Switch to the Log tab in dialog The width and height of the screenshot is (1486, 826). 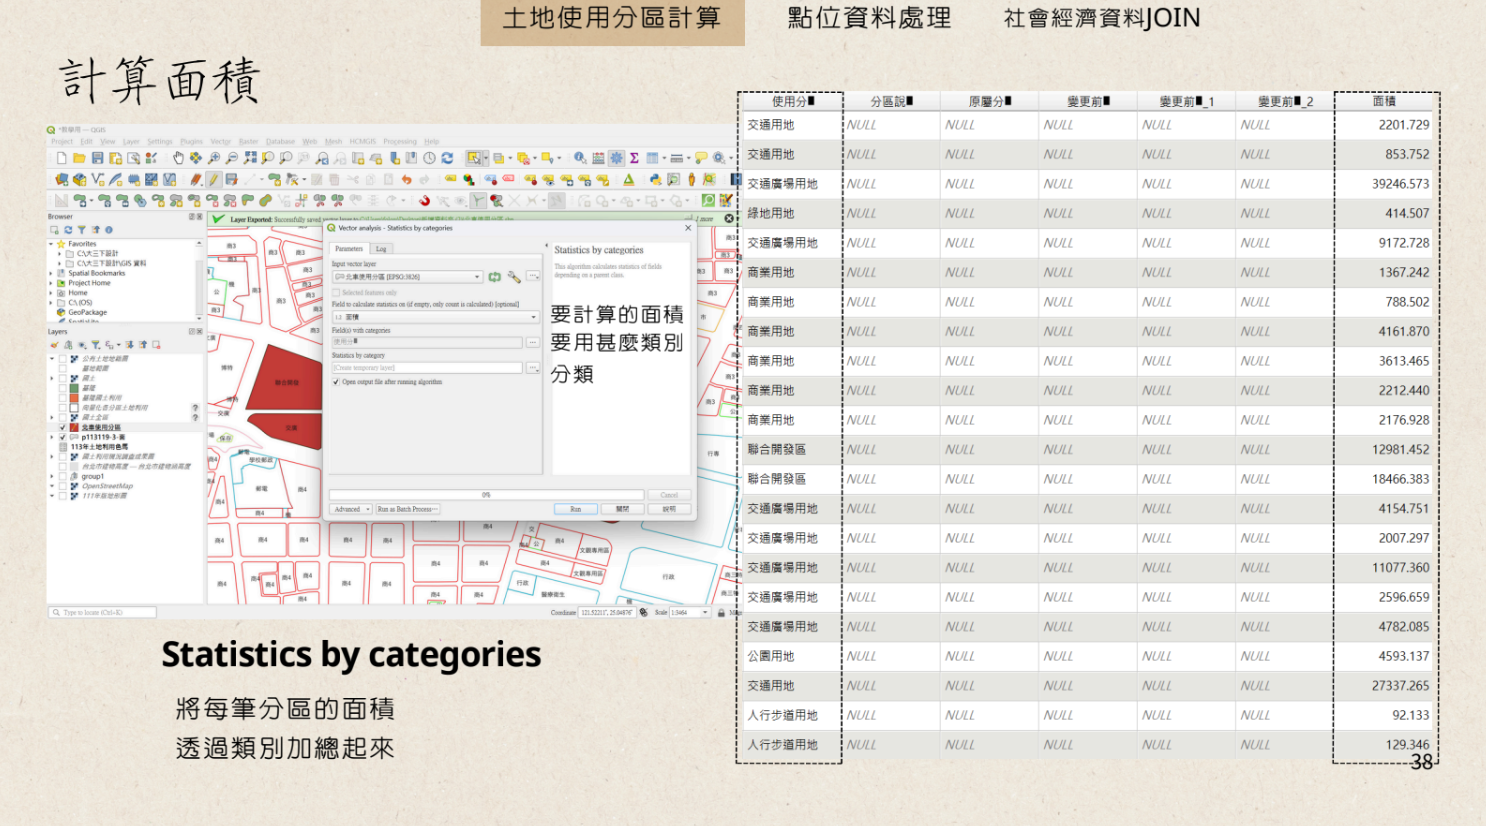click(x=381, y=249)
